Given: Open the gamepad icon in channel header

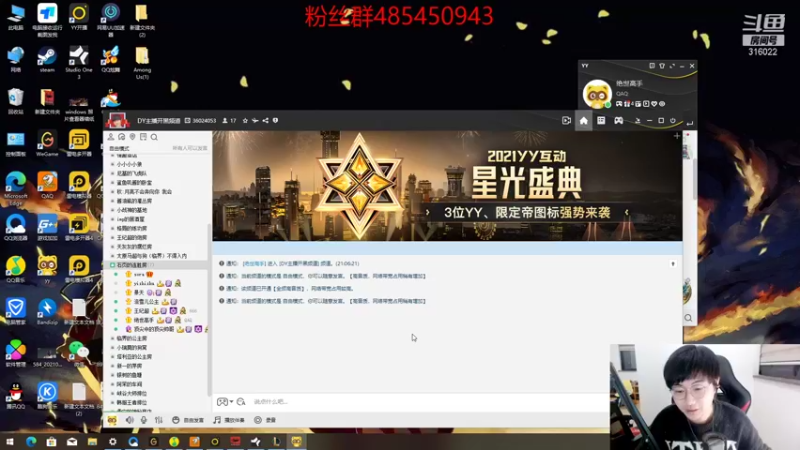Looking at the screenshot, I should (618, 120).
